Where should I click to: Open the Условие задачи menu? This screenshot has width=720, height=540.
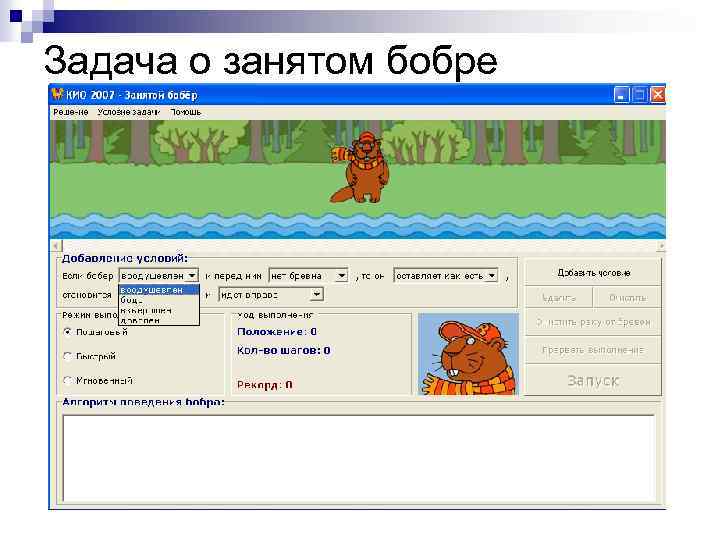click(128, 112)
